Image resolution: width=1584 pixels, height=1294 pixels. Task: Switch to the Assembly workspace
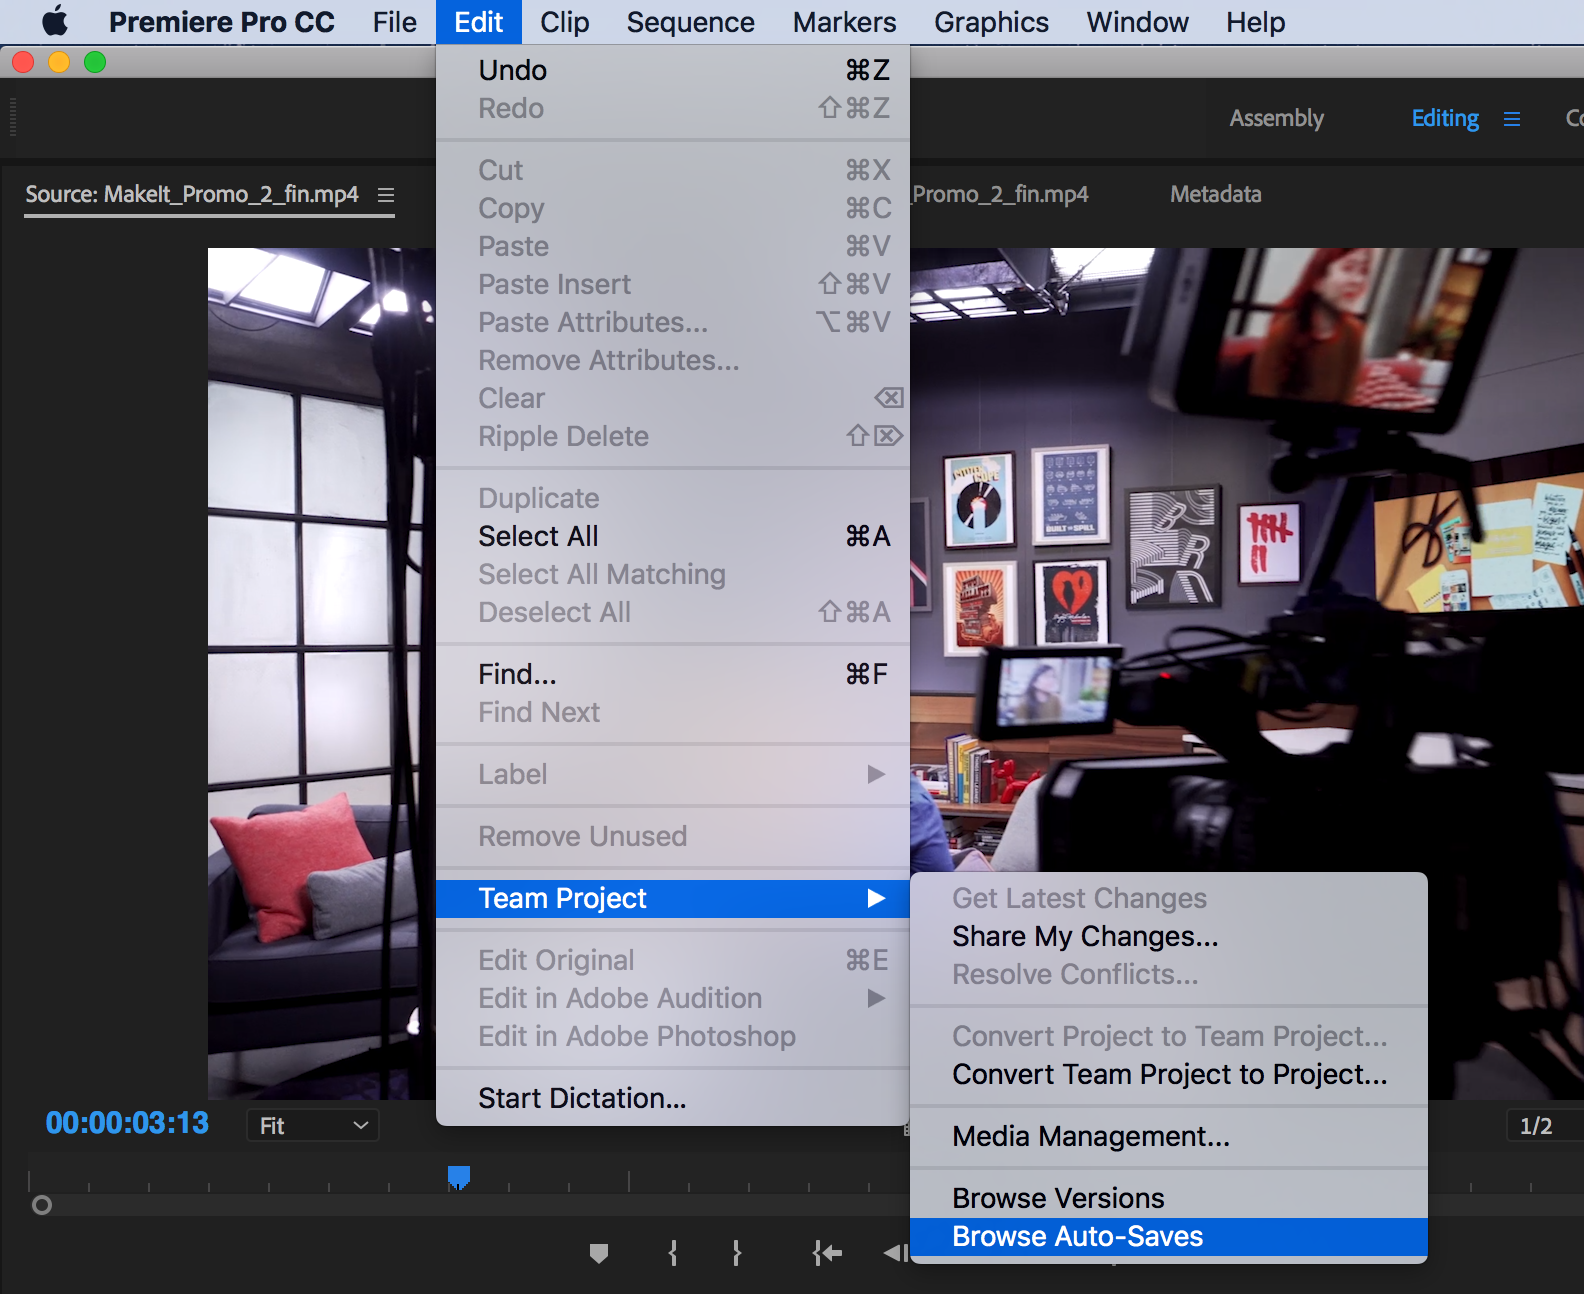pyautogui.click(x=1277, y=118)
